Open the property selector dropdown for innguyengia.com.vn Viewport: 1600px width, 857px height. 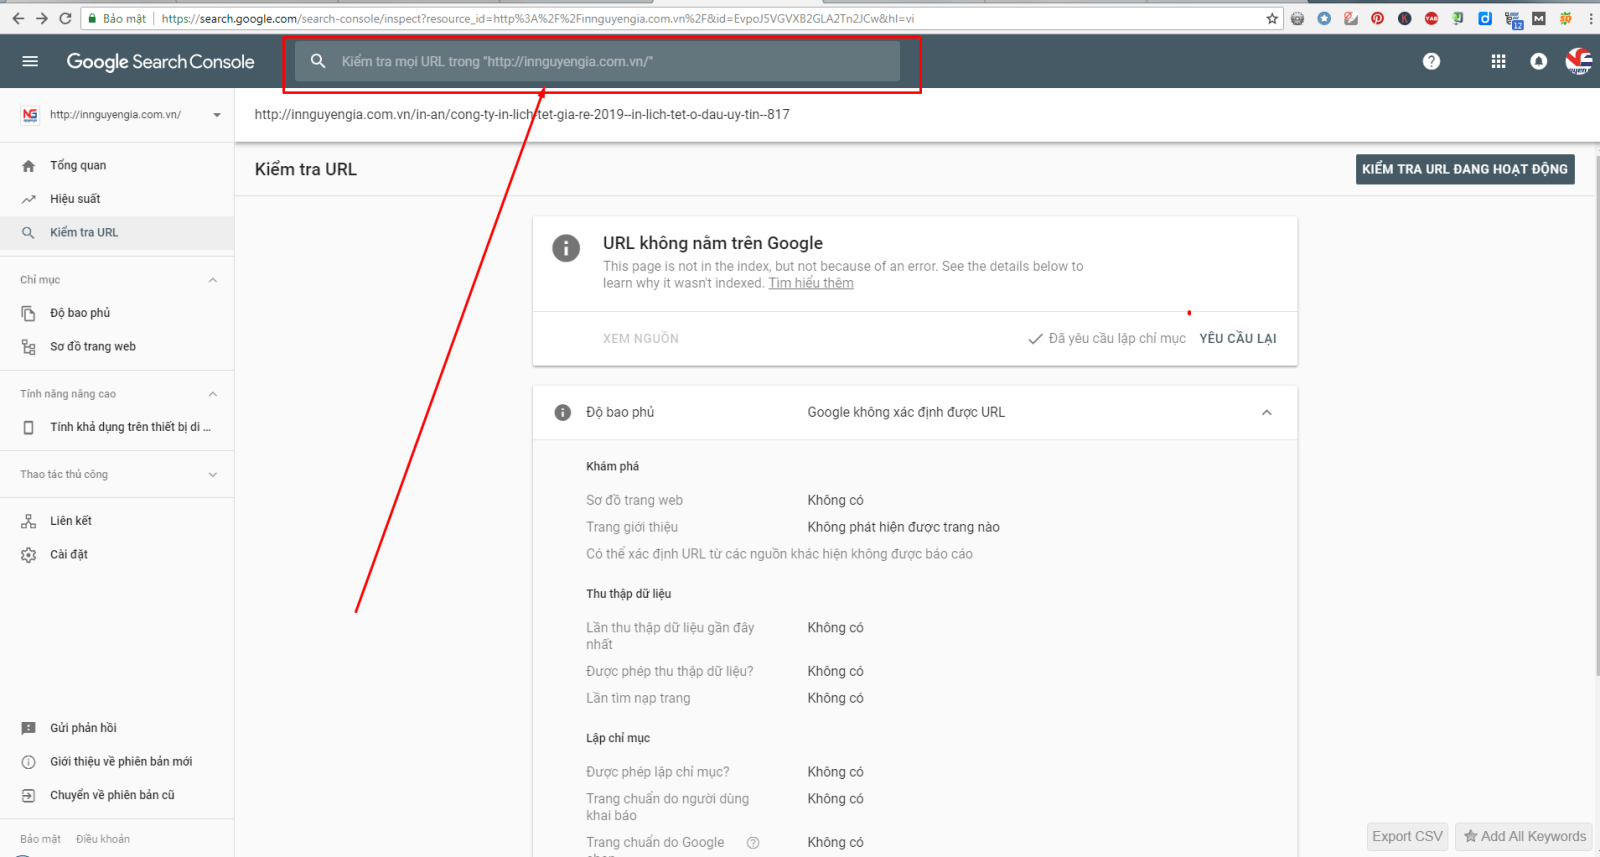tap(217, 115)
